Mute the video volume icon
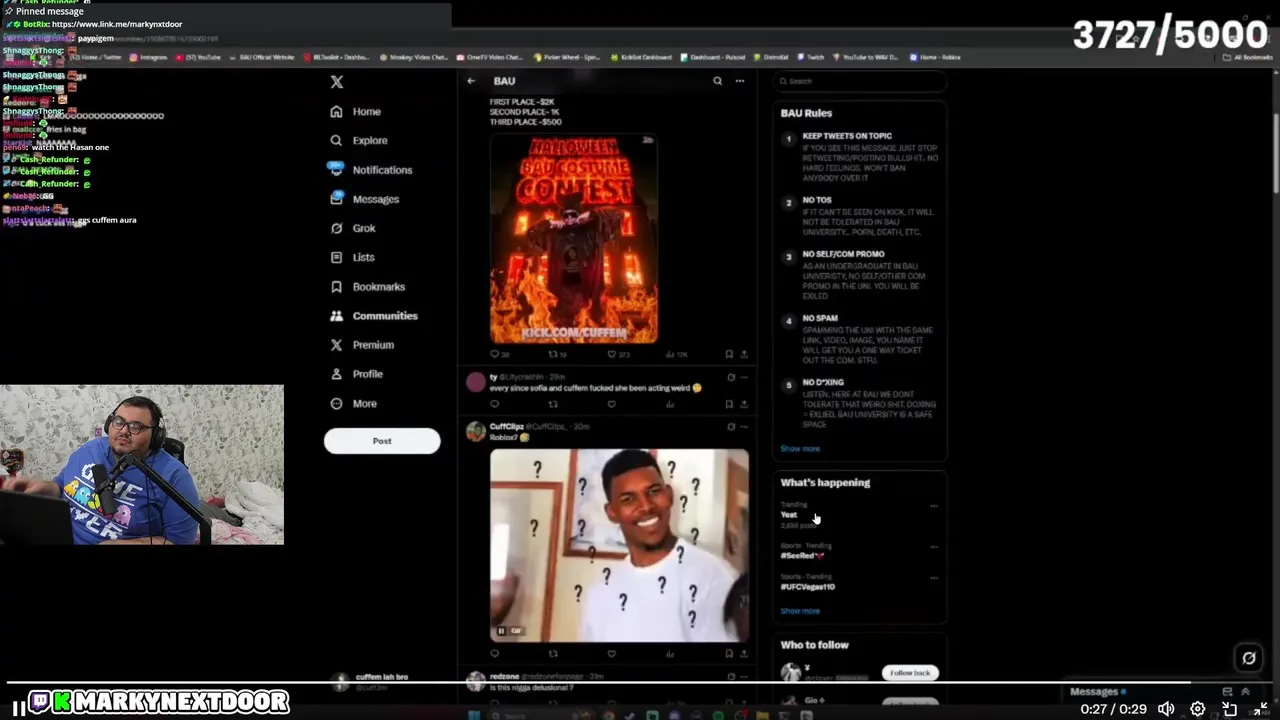 [x=1166, y=709]
